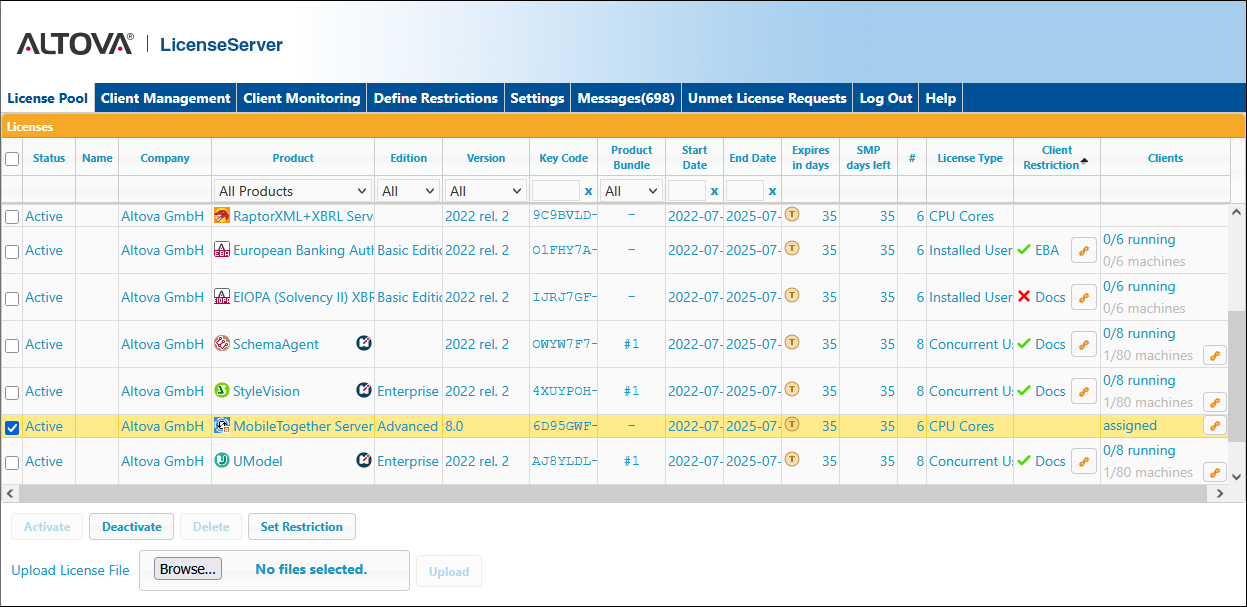
Task: Click the horizontal scrollbar beneath the license table
Action: (x=600, y=494)
